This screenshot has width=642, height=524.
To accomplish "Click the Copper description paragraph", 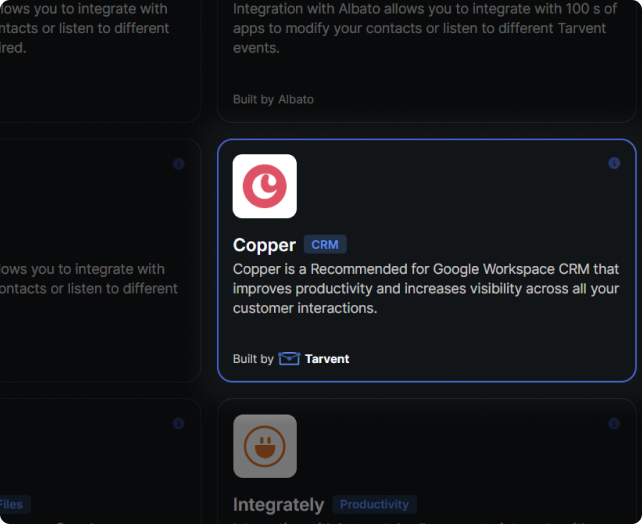I will click(426, 289).
